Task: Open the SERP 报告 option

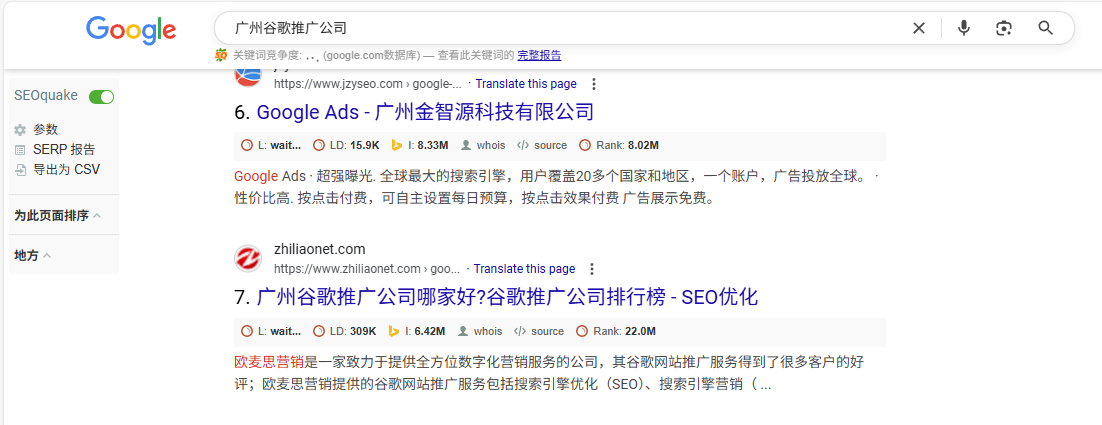Action: click(64, 150)
